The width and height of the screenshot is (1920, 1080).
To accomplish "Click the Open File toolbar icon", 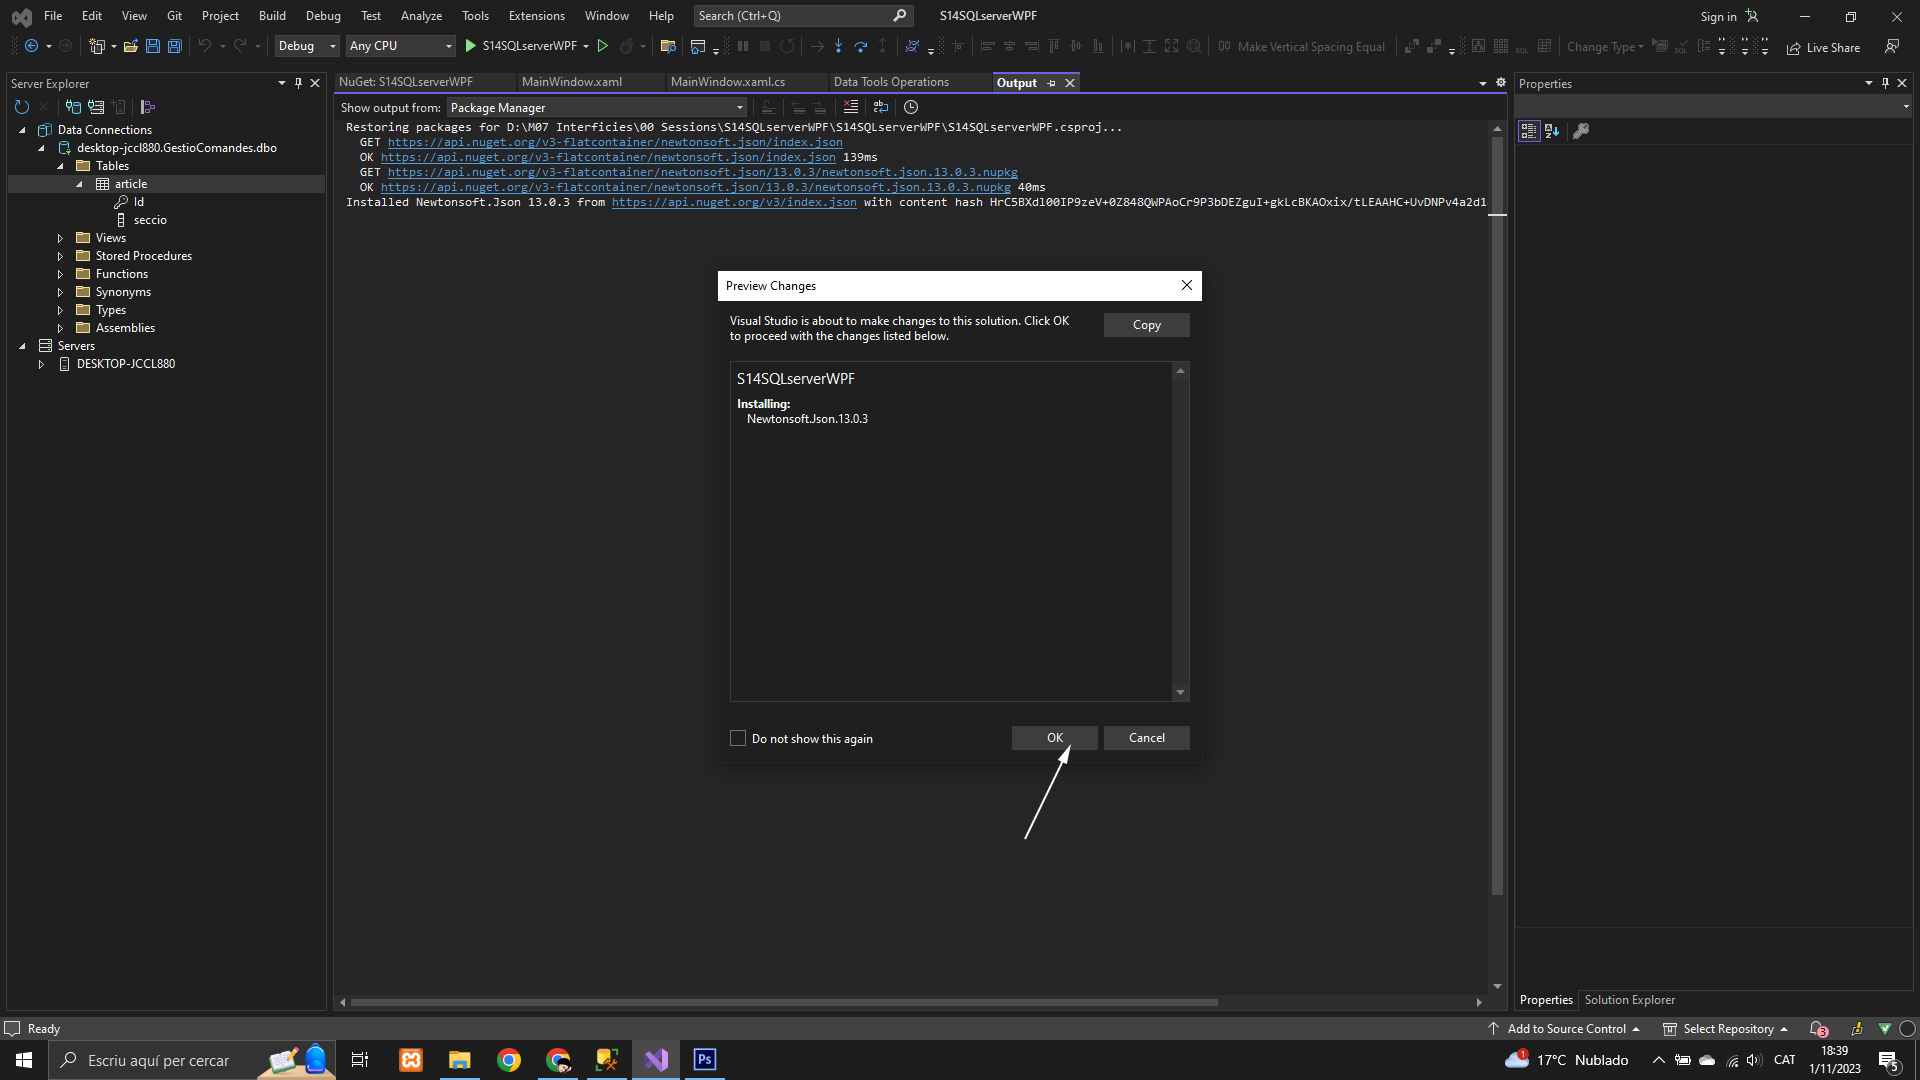I will pos(130,46).
